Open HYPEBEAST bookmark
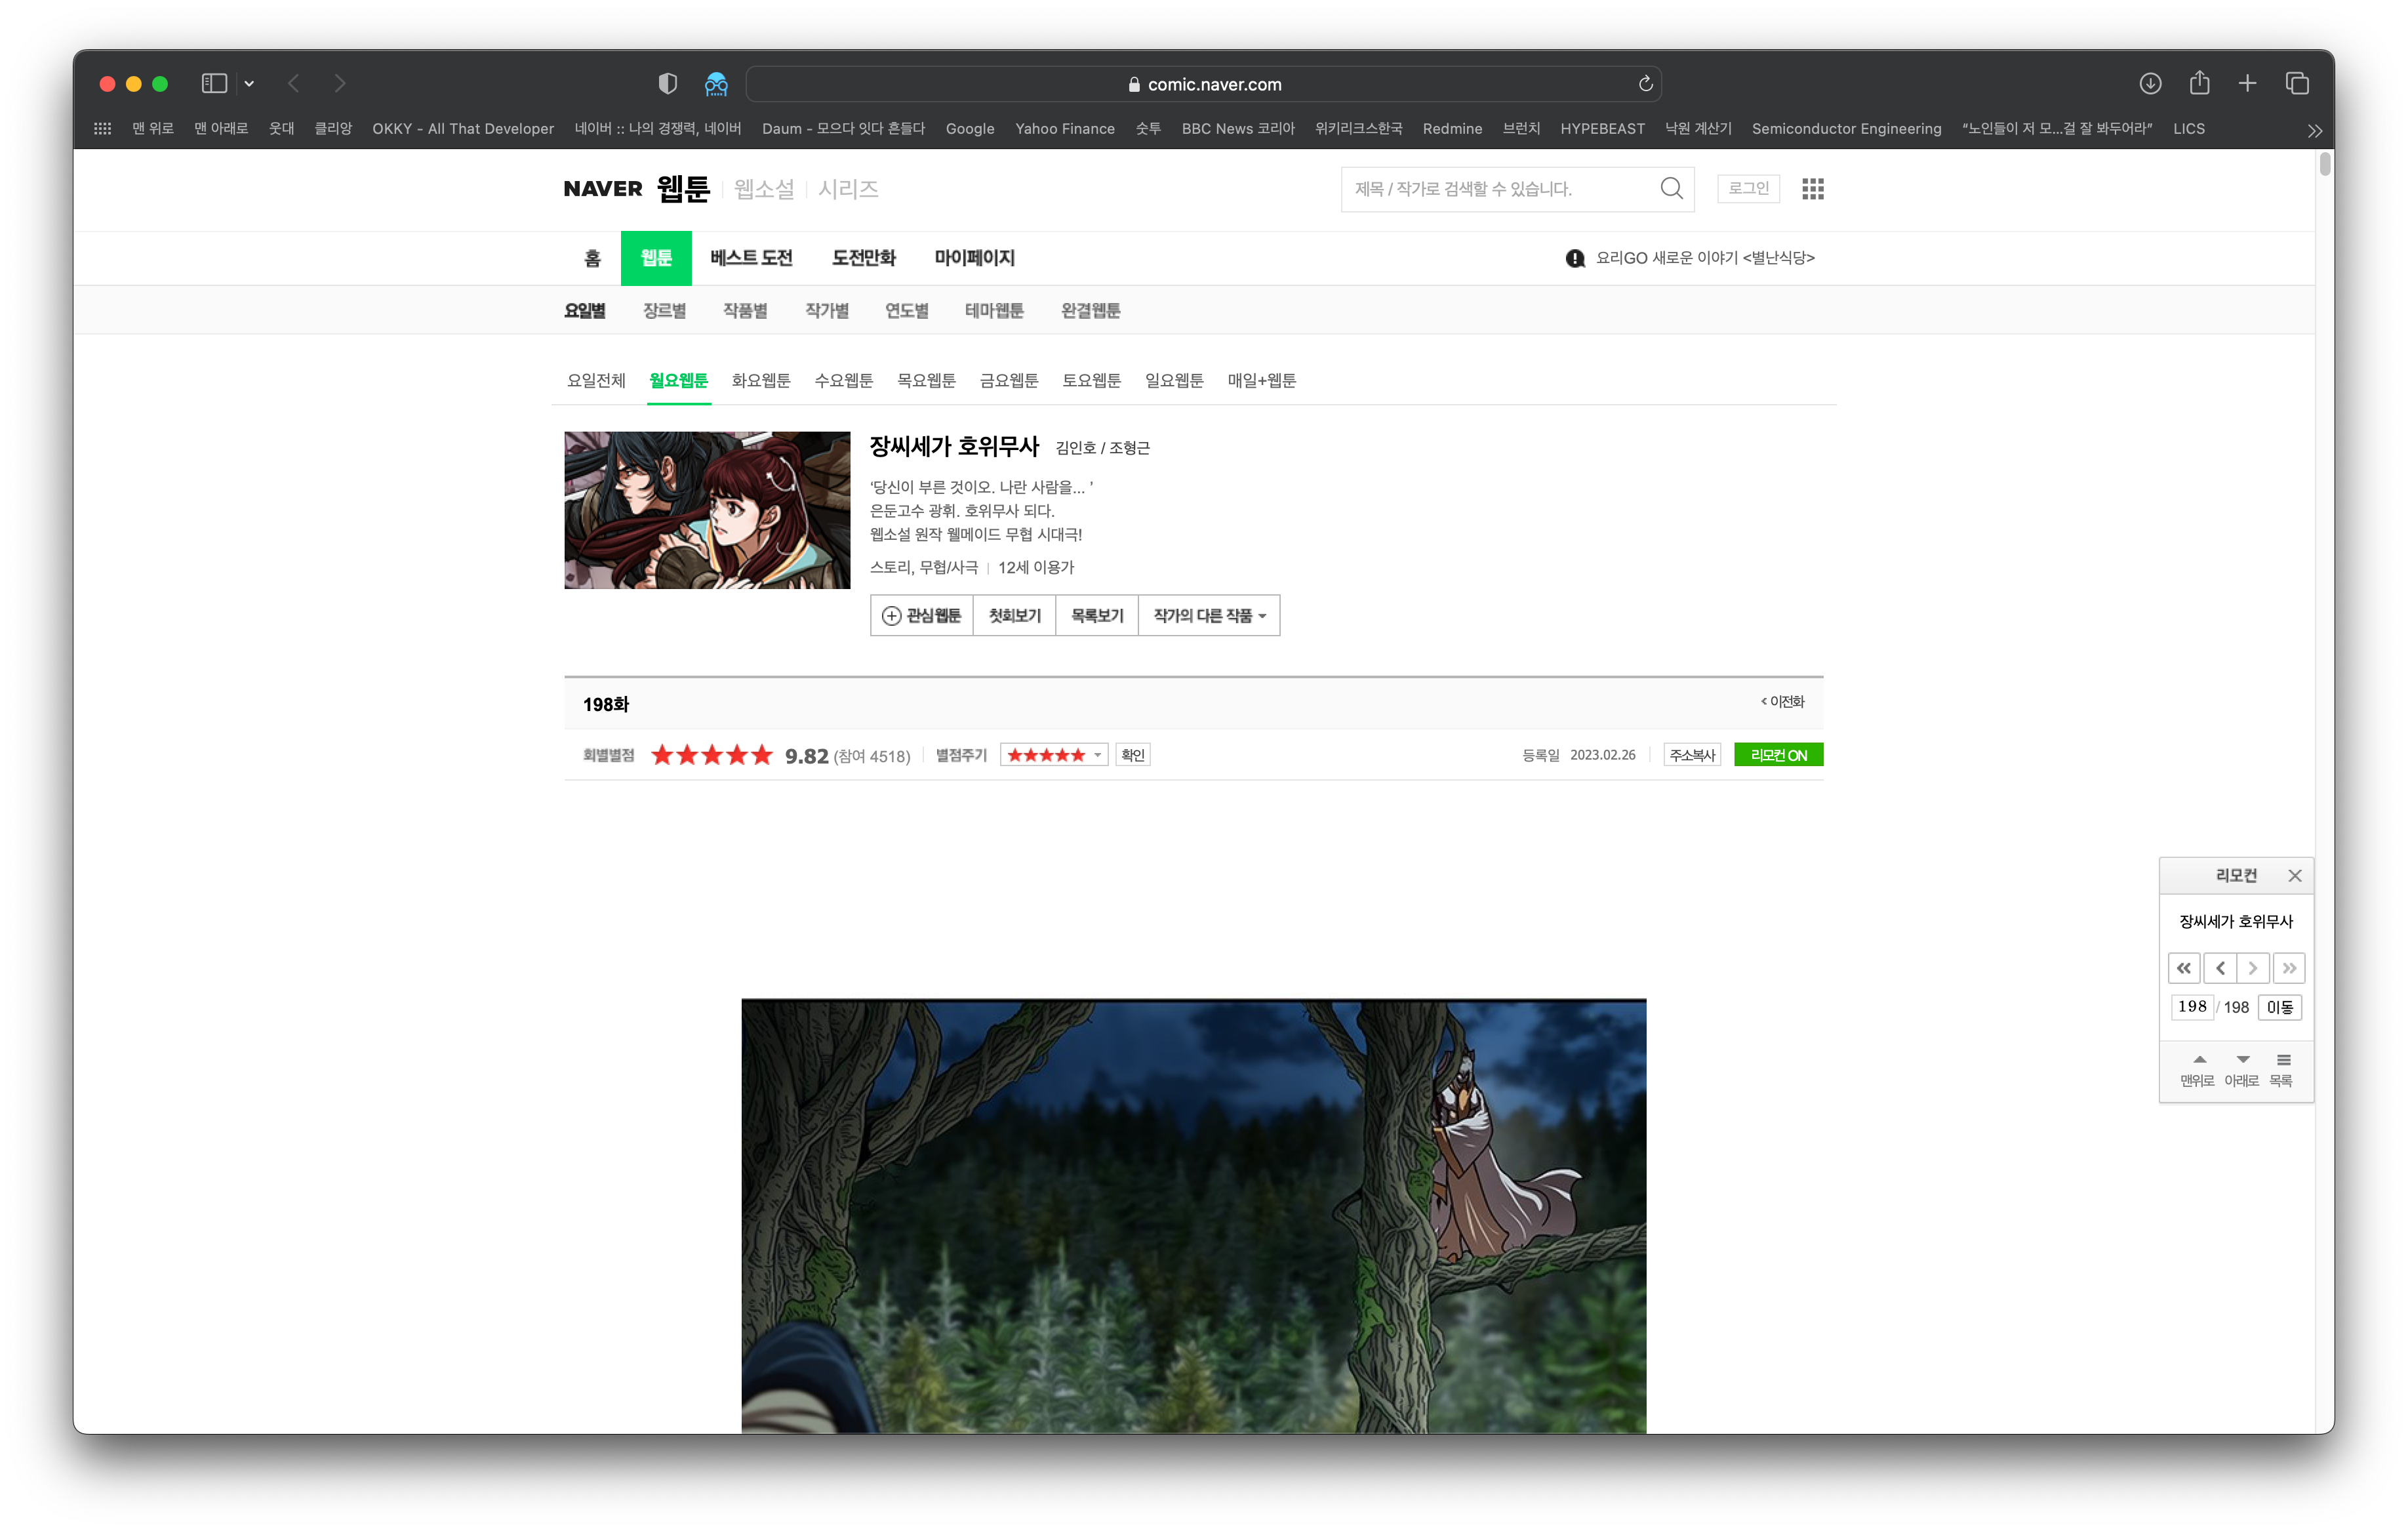The image size is (2408, 1531). 1602,129
